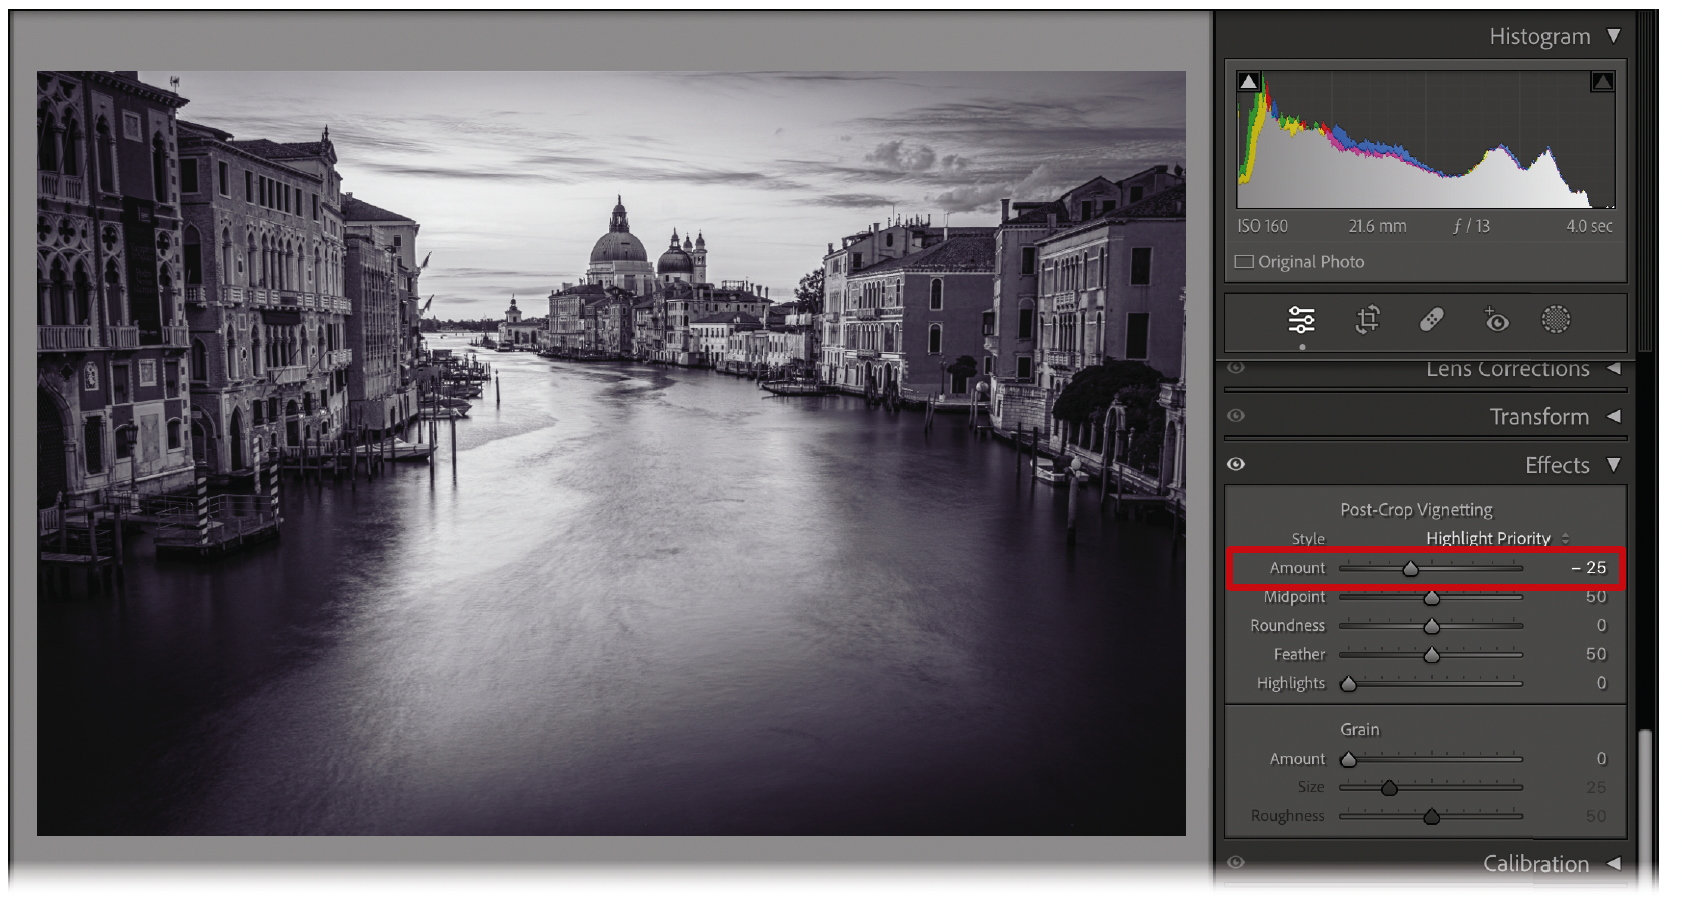Open the Highlight Priority style dropdown
The image size is (1682, 910).
tap(1497, 538)
